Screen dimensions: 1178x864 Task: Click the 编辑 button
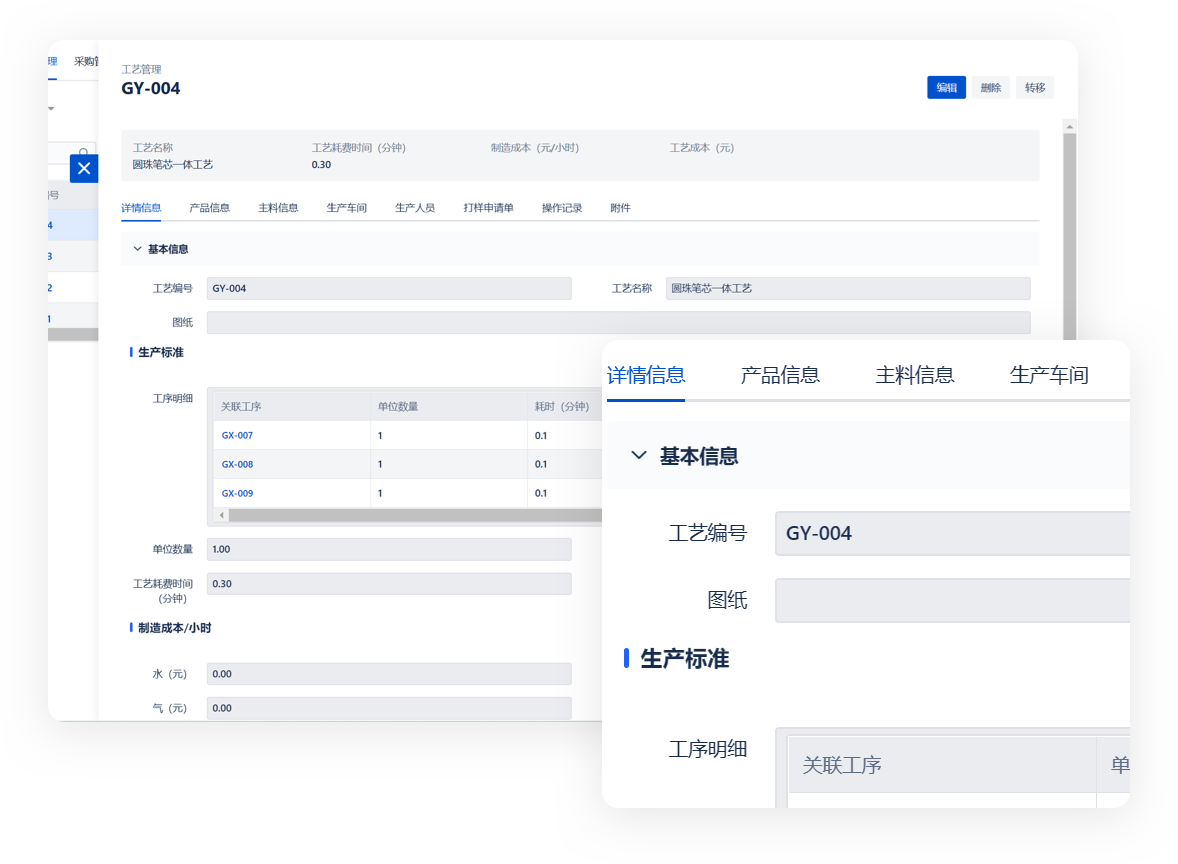point(946,87)
